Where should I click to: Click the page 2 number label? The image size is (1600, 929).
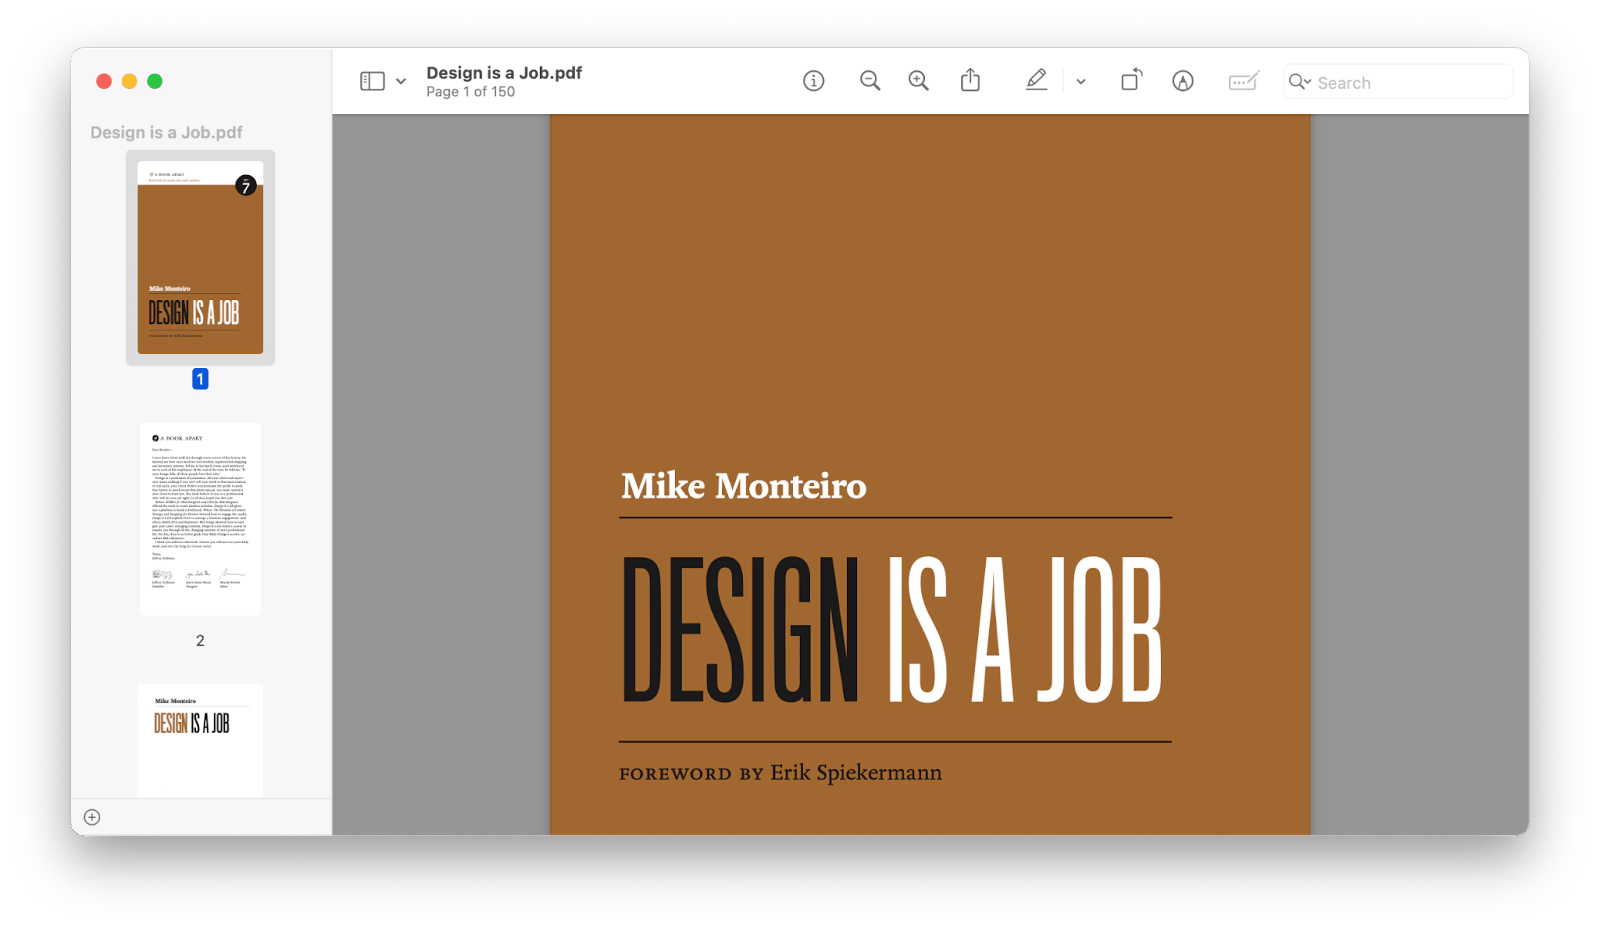pyautogui.click(x=200, y=641)
